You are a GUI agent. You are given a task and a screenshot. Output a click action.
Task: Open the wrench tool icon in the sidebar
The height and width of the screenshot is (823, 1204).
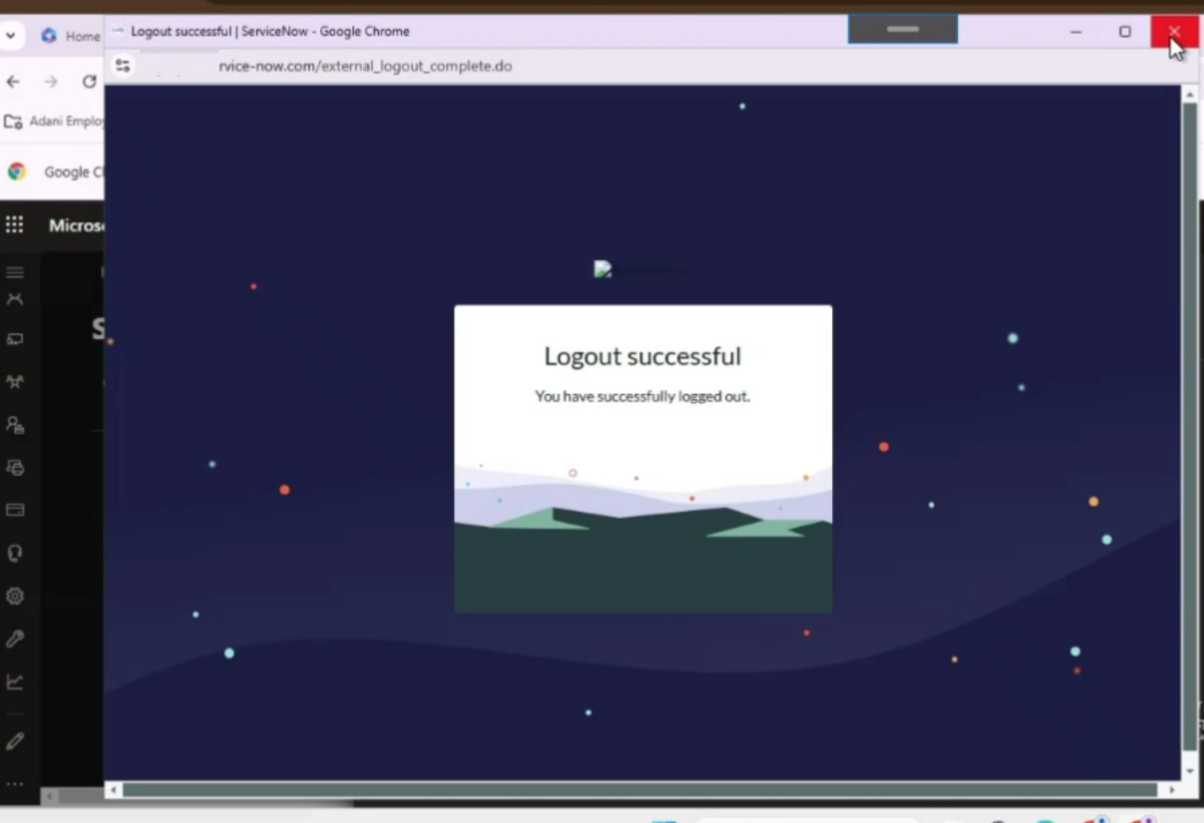(14, 639)
